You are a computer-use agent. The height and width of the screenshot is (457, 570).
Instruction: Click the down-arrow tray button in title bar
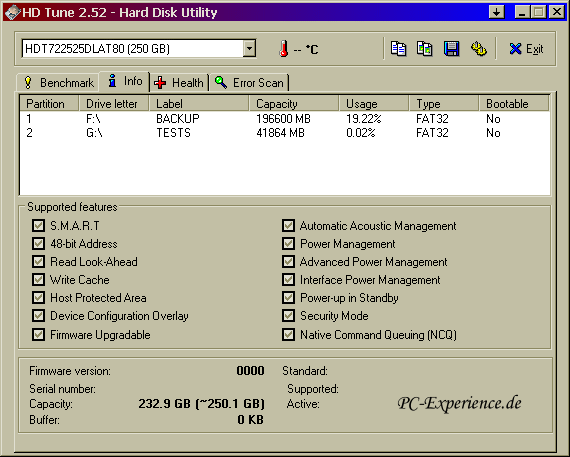497,12
